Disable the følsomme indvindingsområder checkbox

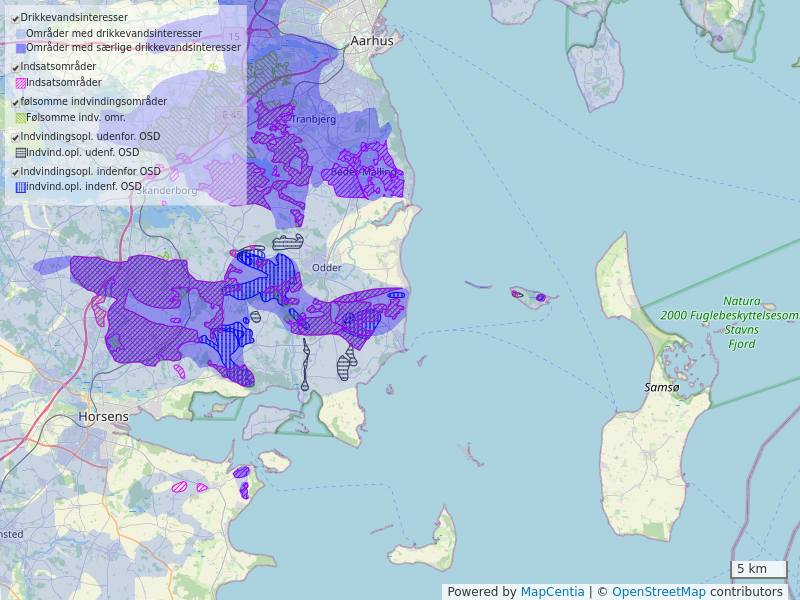[16, 103]
